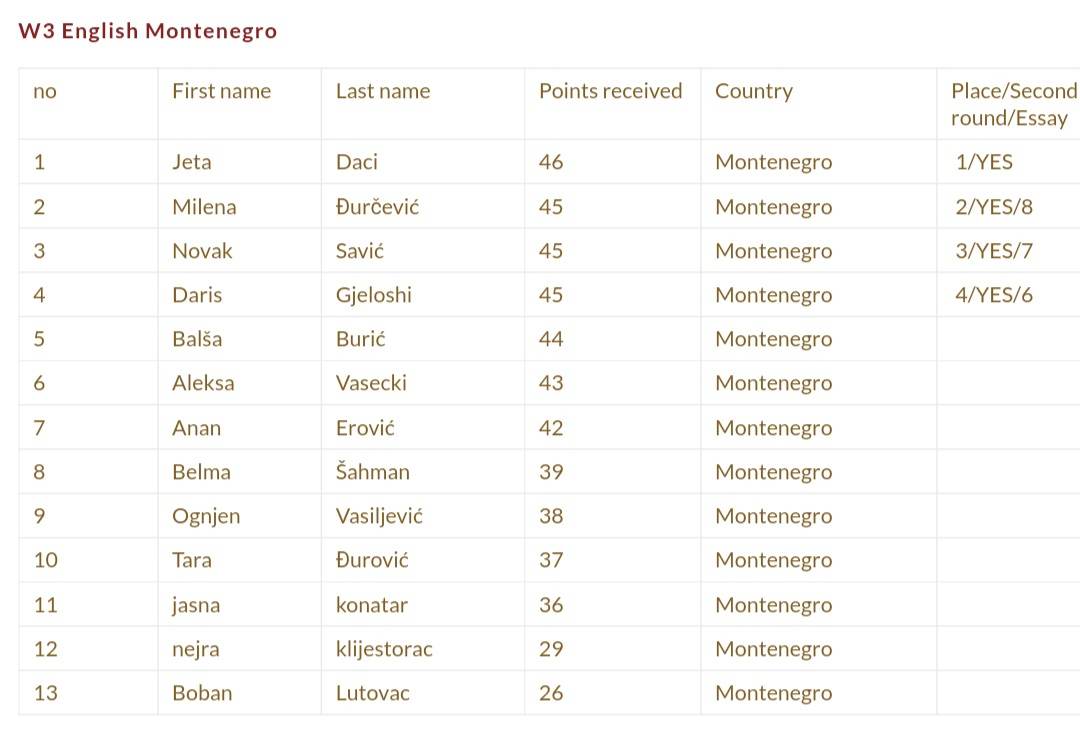
Task: Click the 4/YES/6 cell for Daris
Action: click(994, 295)
